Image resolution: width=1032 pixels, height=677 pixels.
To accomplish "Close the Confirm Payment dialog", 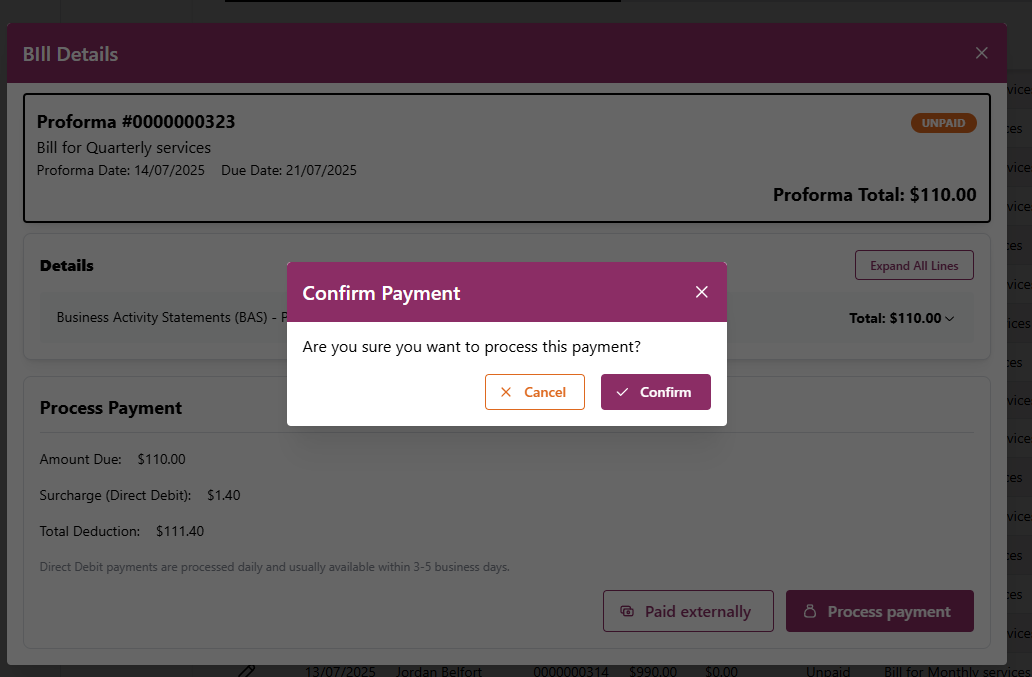I will click(701, 292).
